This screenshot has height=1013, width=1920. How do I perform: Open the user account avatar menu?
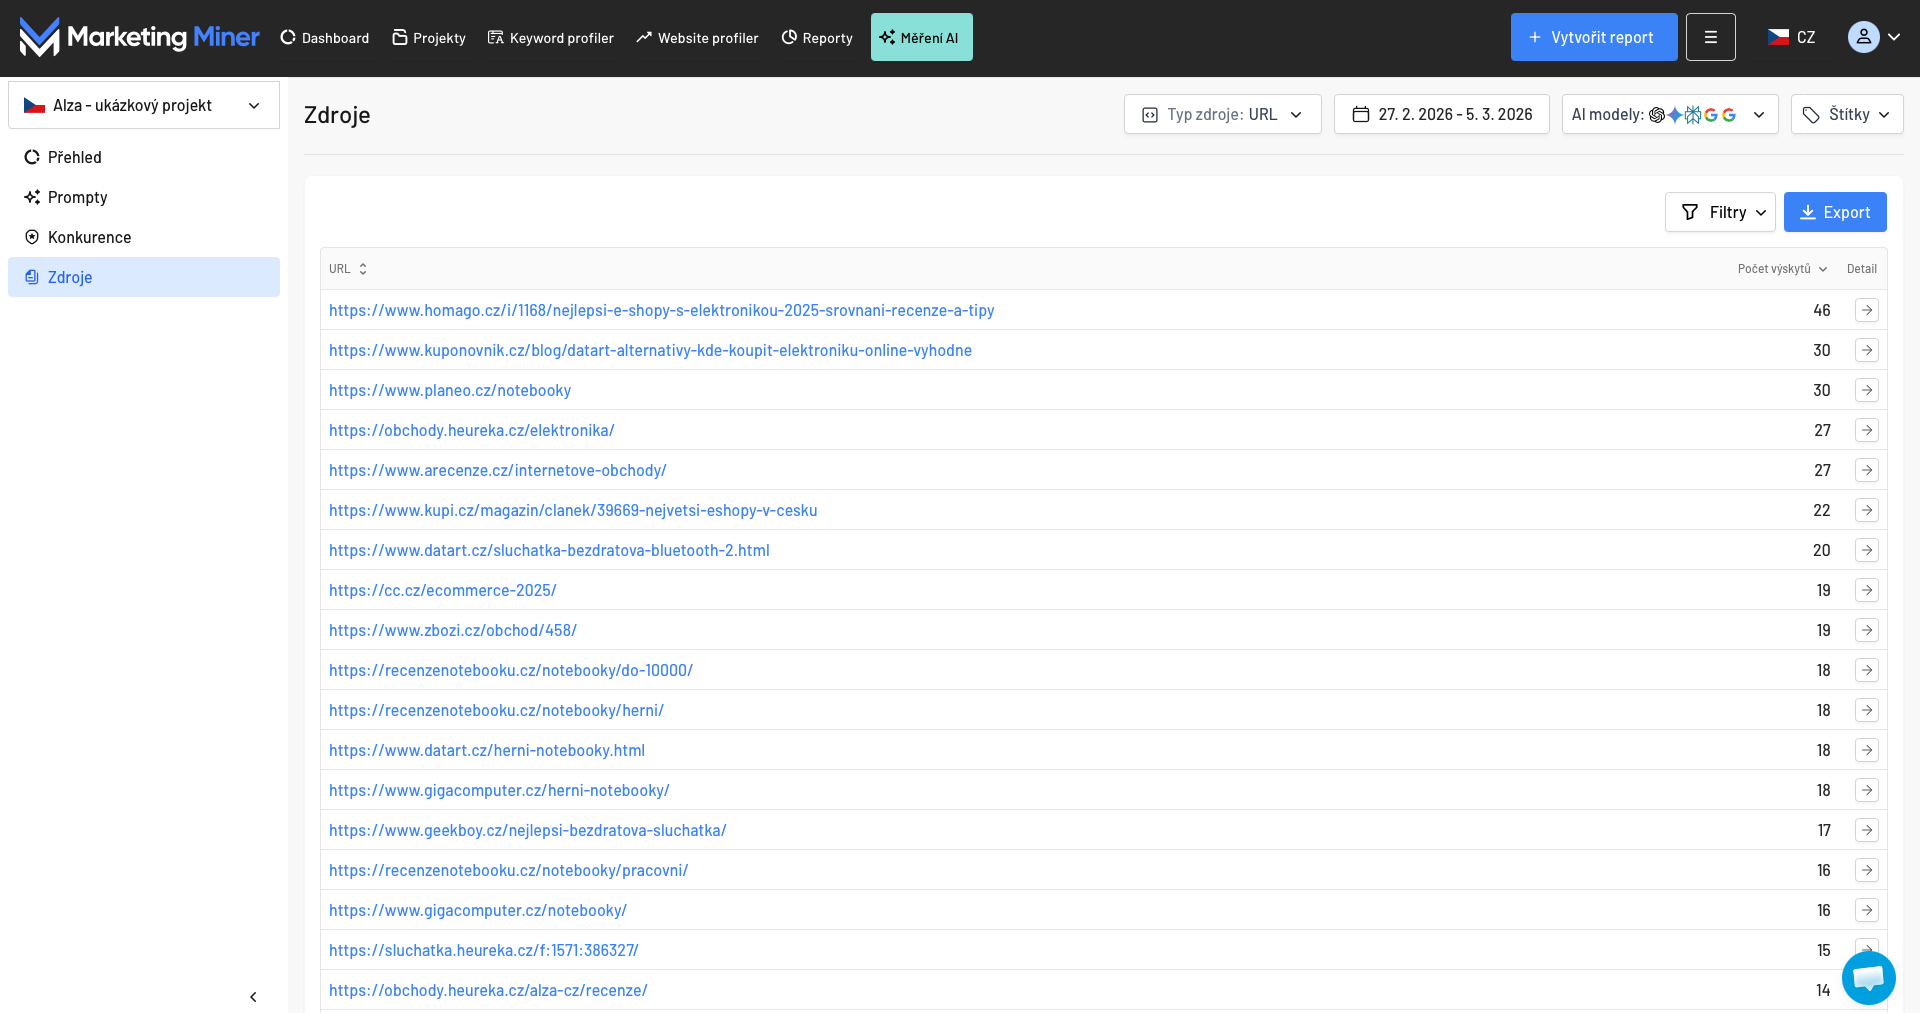pos(1873,37)
